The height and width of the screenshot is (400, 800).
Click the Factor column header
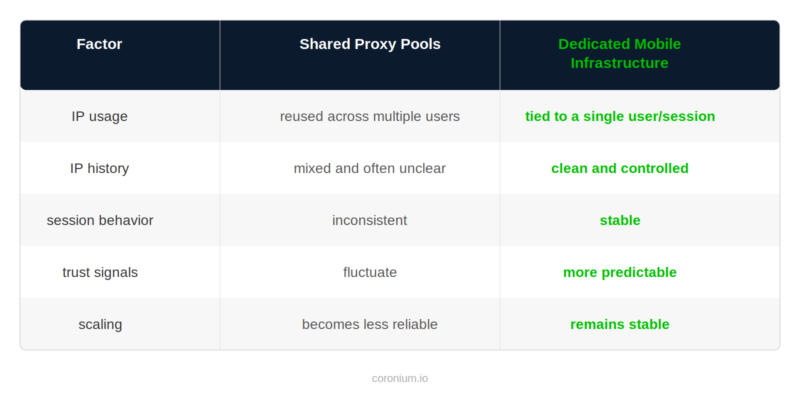click(x=100, y=44)
